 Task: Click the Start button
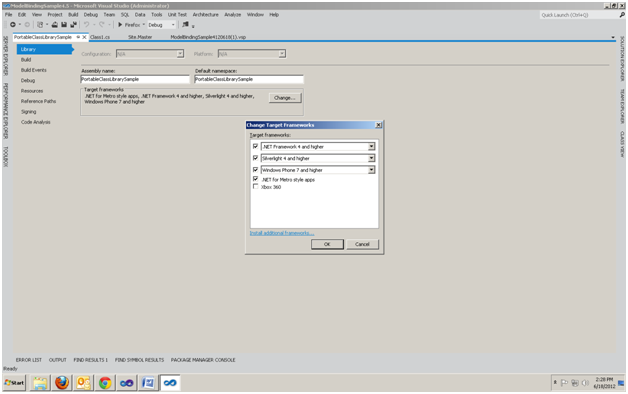14,383
